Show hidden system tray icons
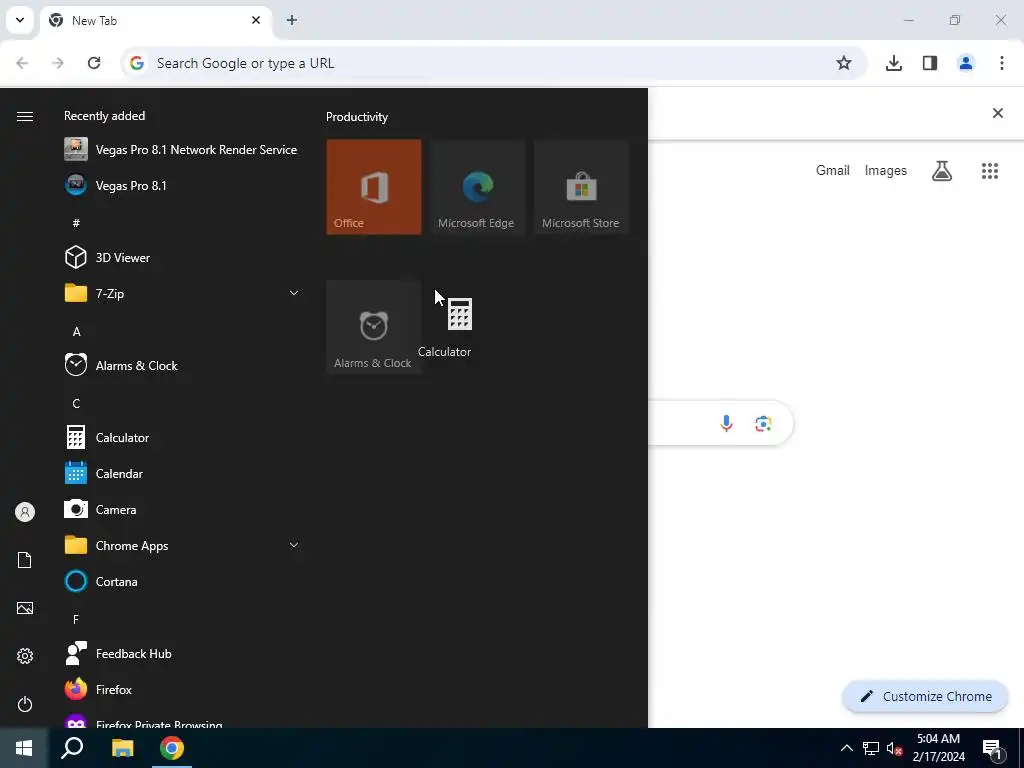The image size is (1024, 768). pyautogui.click(x=846, y=748)
